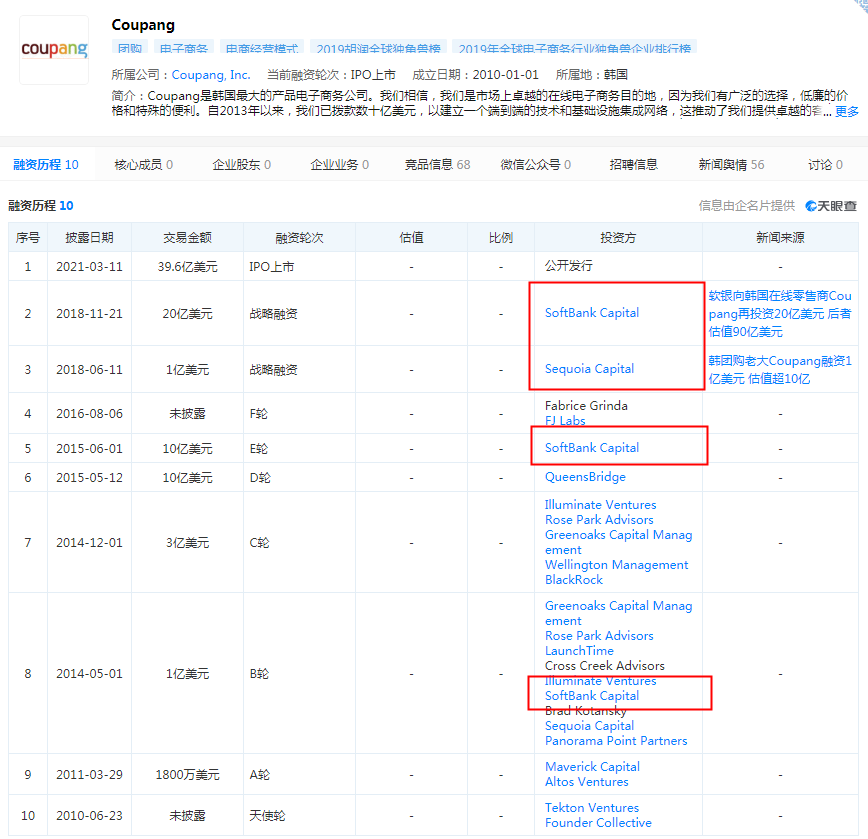
Task: Select the 电子商务 tag
Action: point(184,48)
